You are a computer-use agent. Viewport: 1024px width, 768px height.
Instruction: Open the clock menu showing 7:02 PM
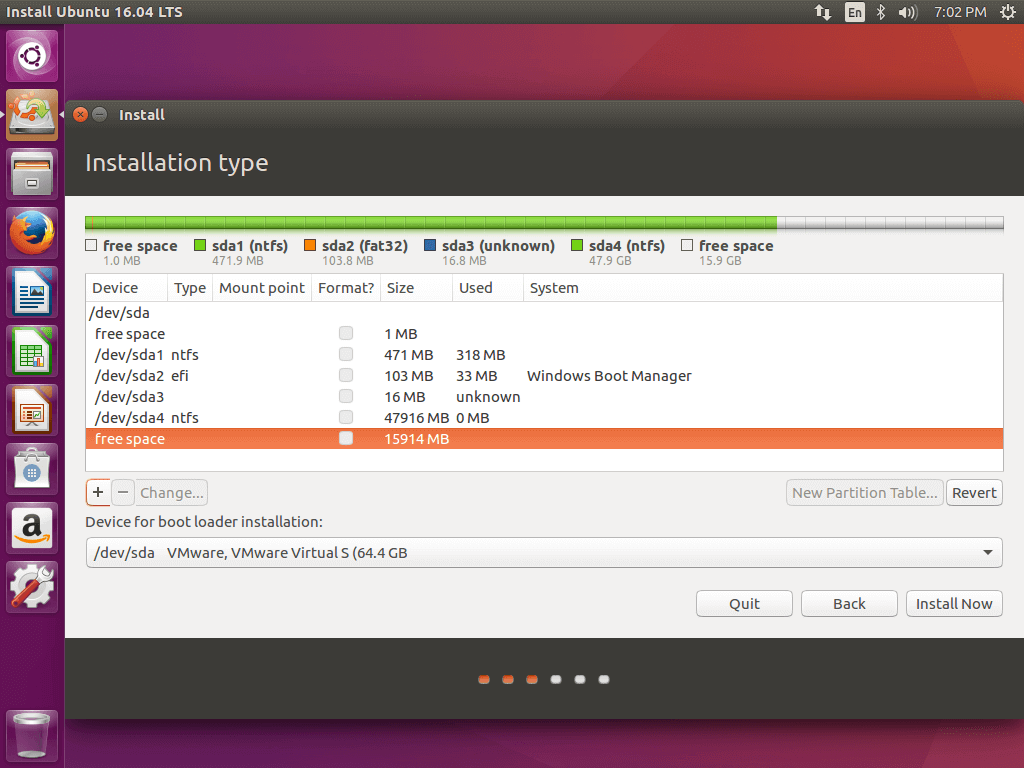coord(960,12)
